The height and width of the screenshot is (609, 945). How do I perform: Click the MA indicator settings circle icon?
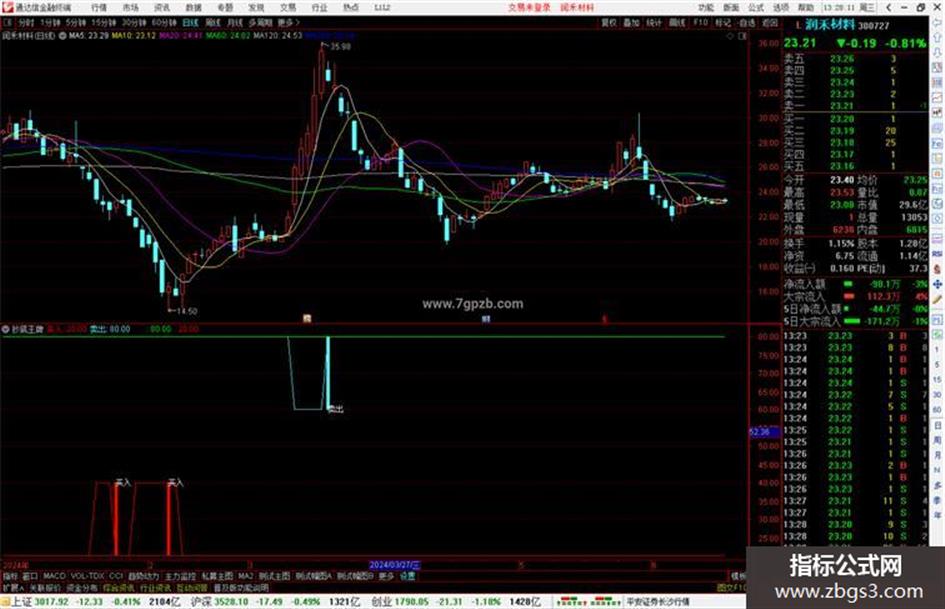coord(62,36)
